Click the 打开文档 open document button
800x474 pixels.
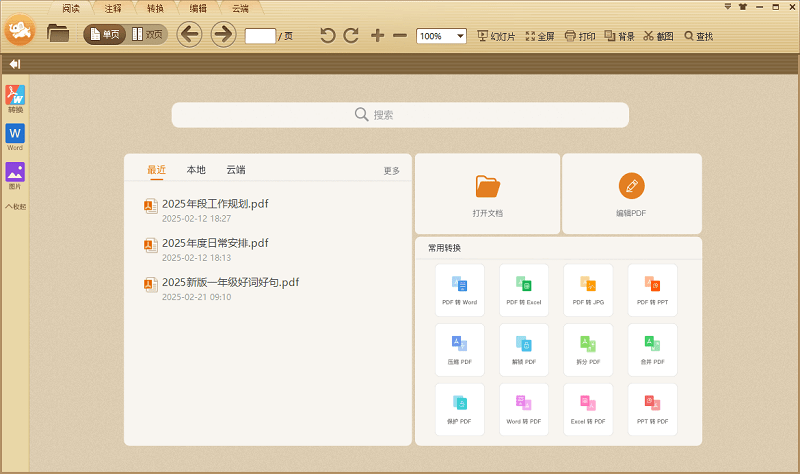pyautogui.click(x=488, y=193)
